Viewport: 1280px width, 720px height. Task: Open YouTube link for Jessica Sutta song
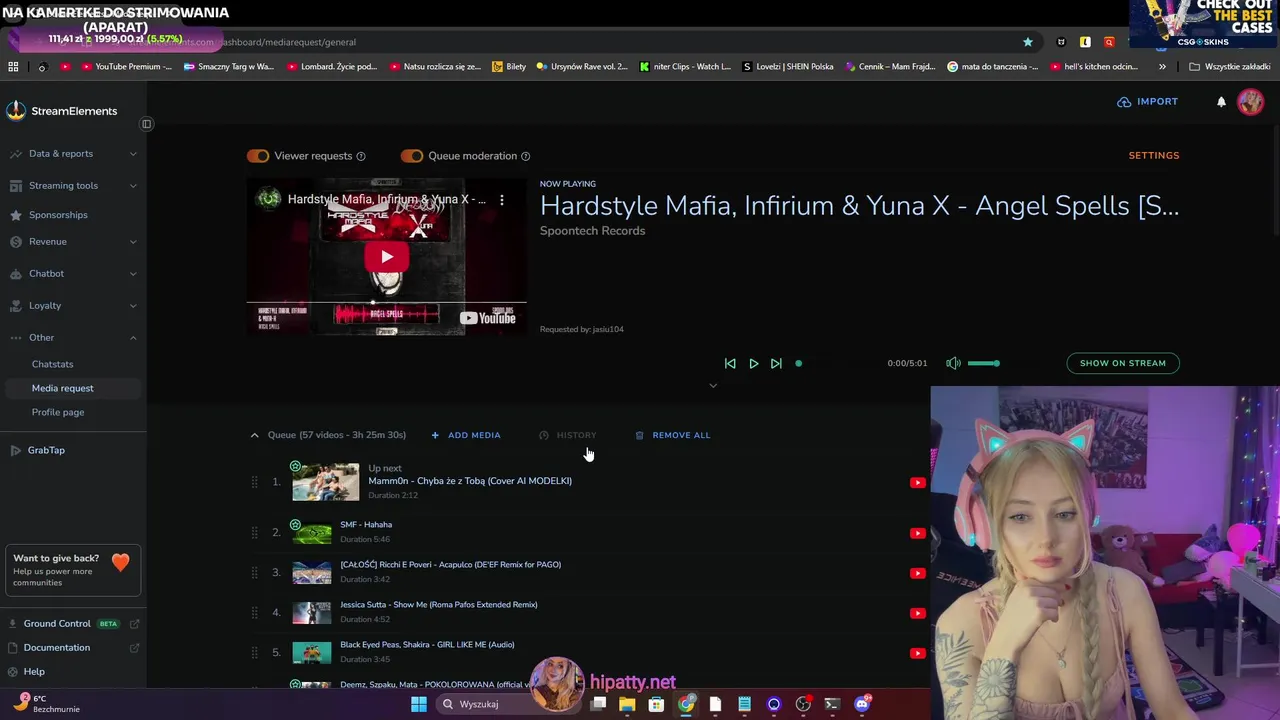pyautogui.click(x=917, y=613)
